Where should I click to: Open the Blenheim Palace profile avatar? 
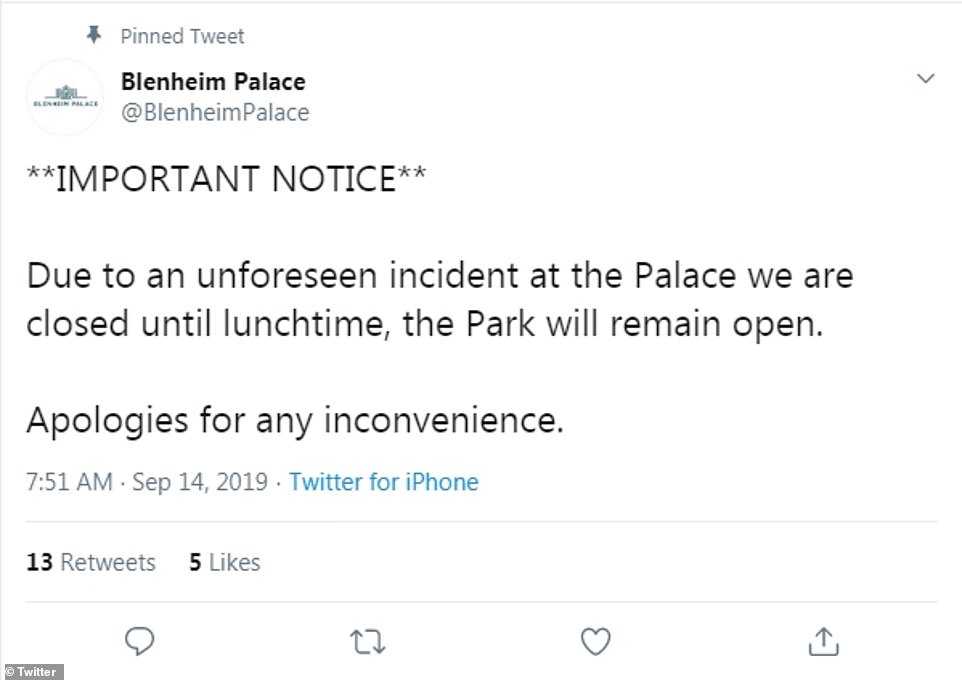tap(64, 97)
